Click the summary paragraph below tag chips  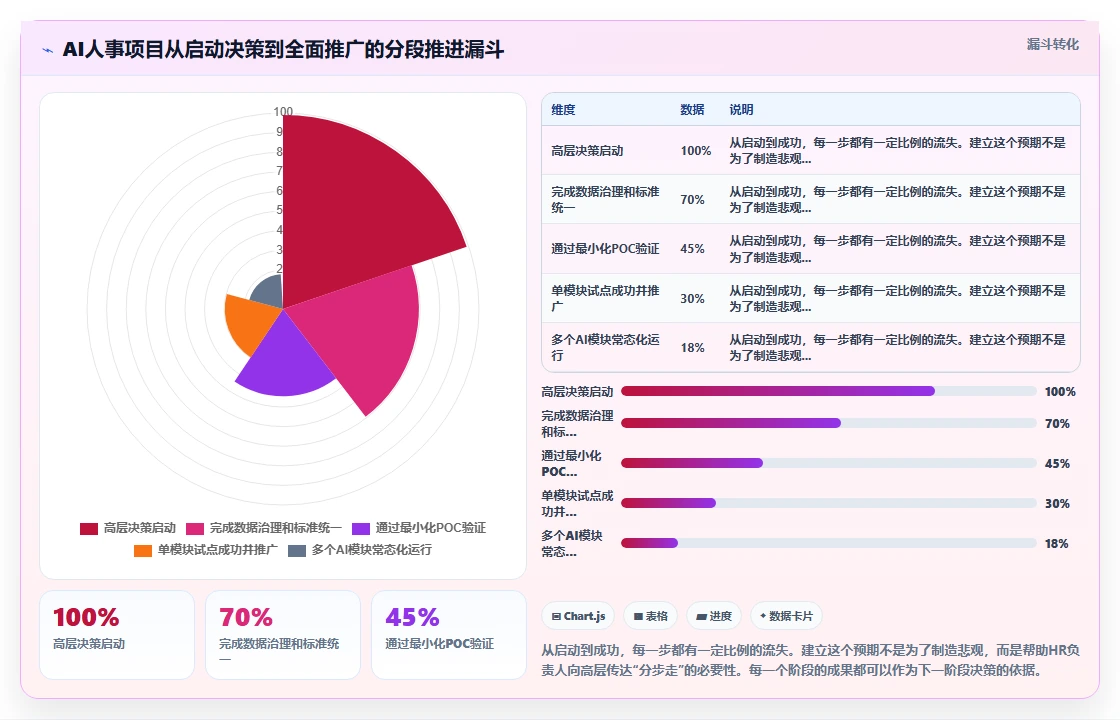[x=810, y=661]
